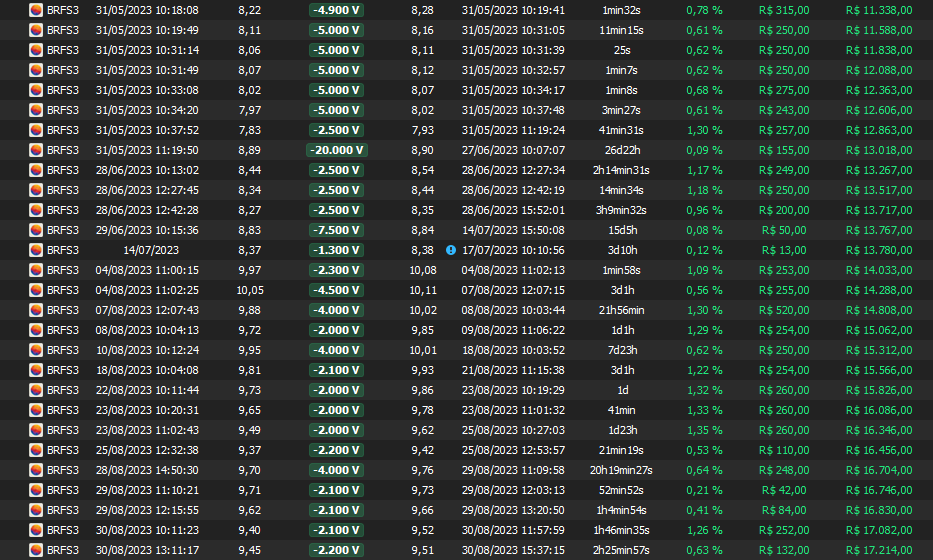Select the -7.500 V quantity badge
Screen dimensions: 933x560
pos(336,230)
